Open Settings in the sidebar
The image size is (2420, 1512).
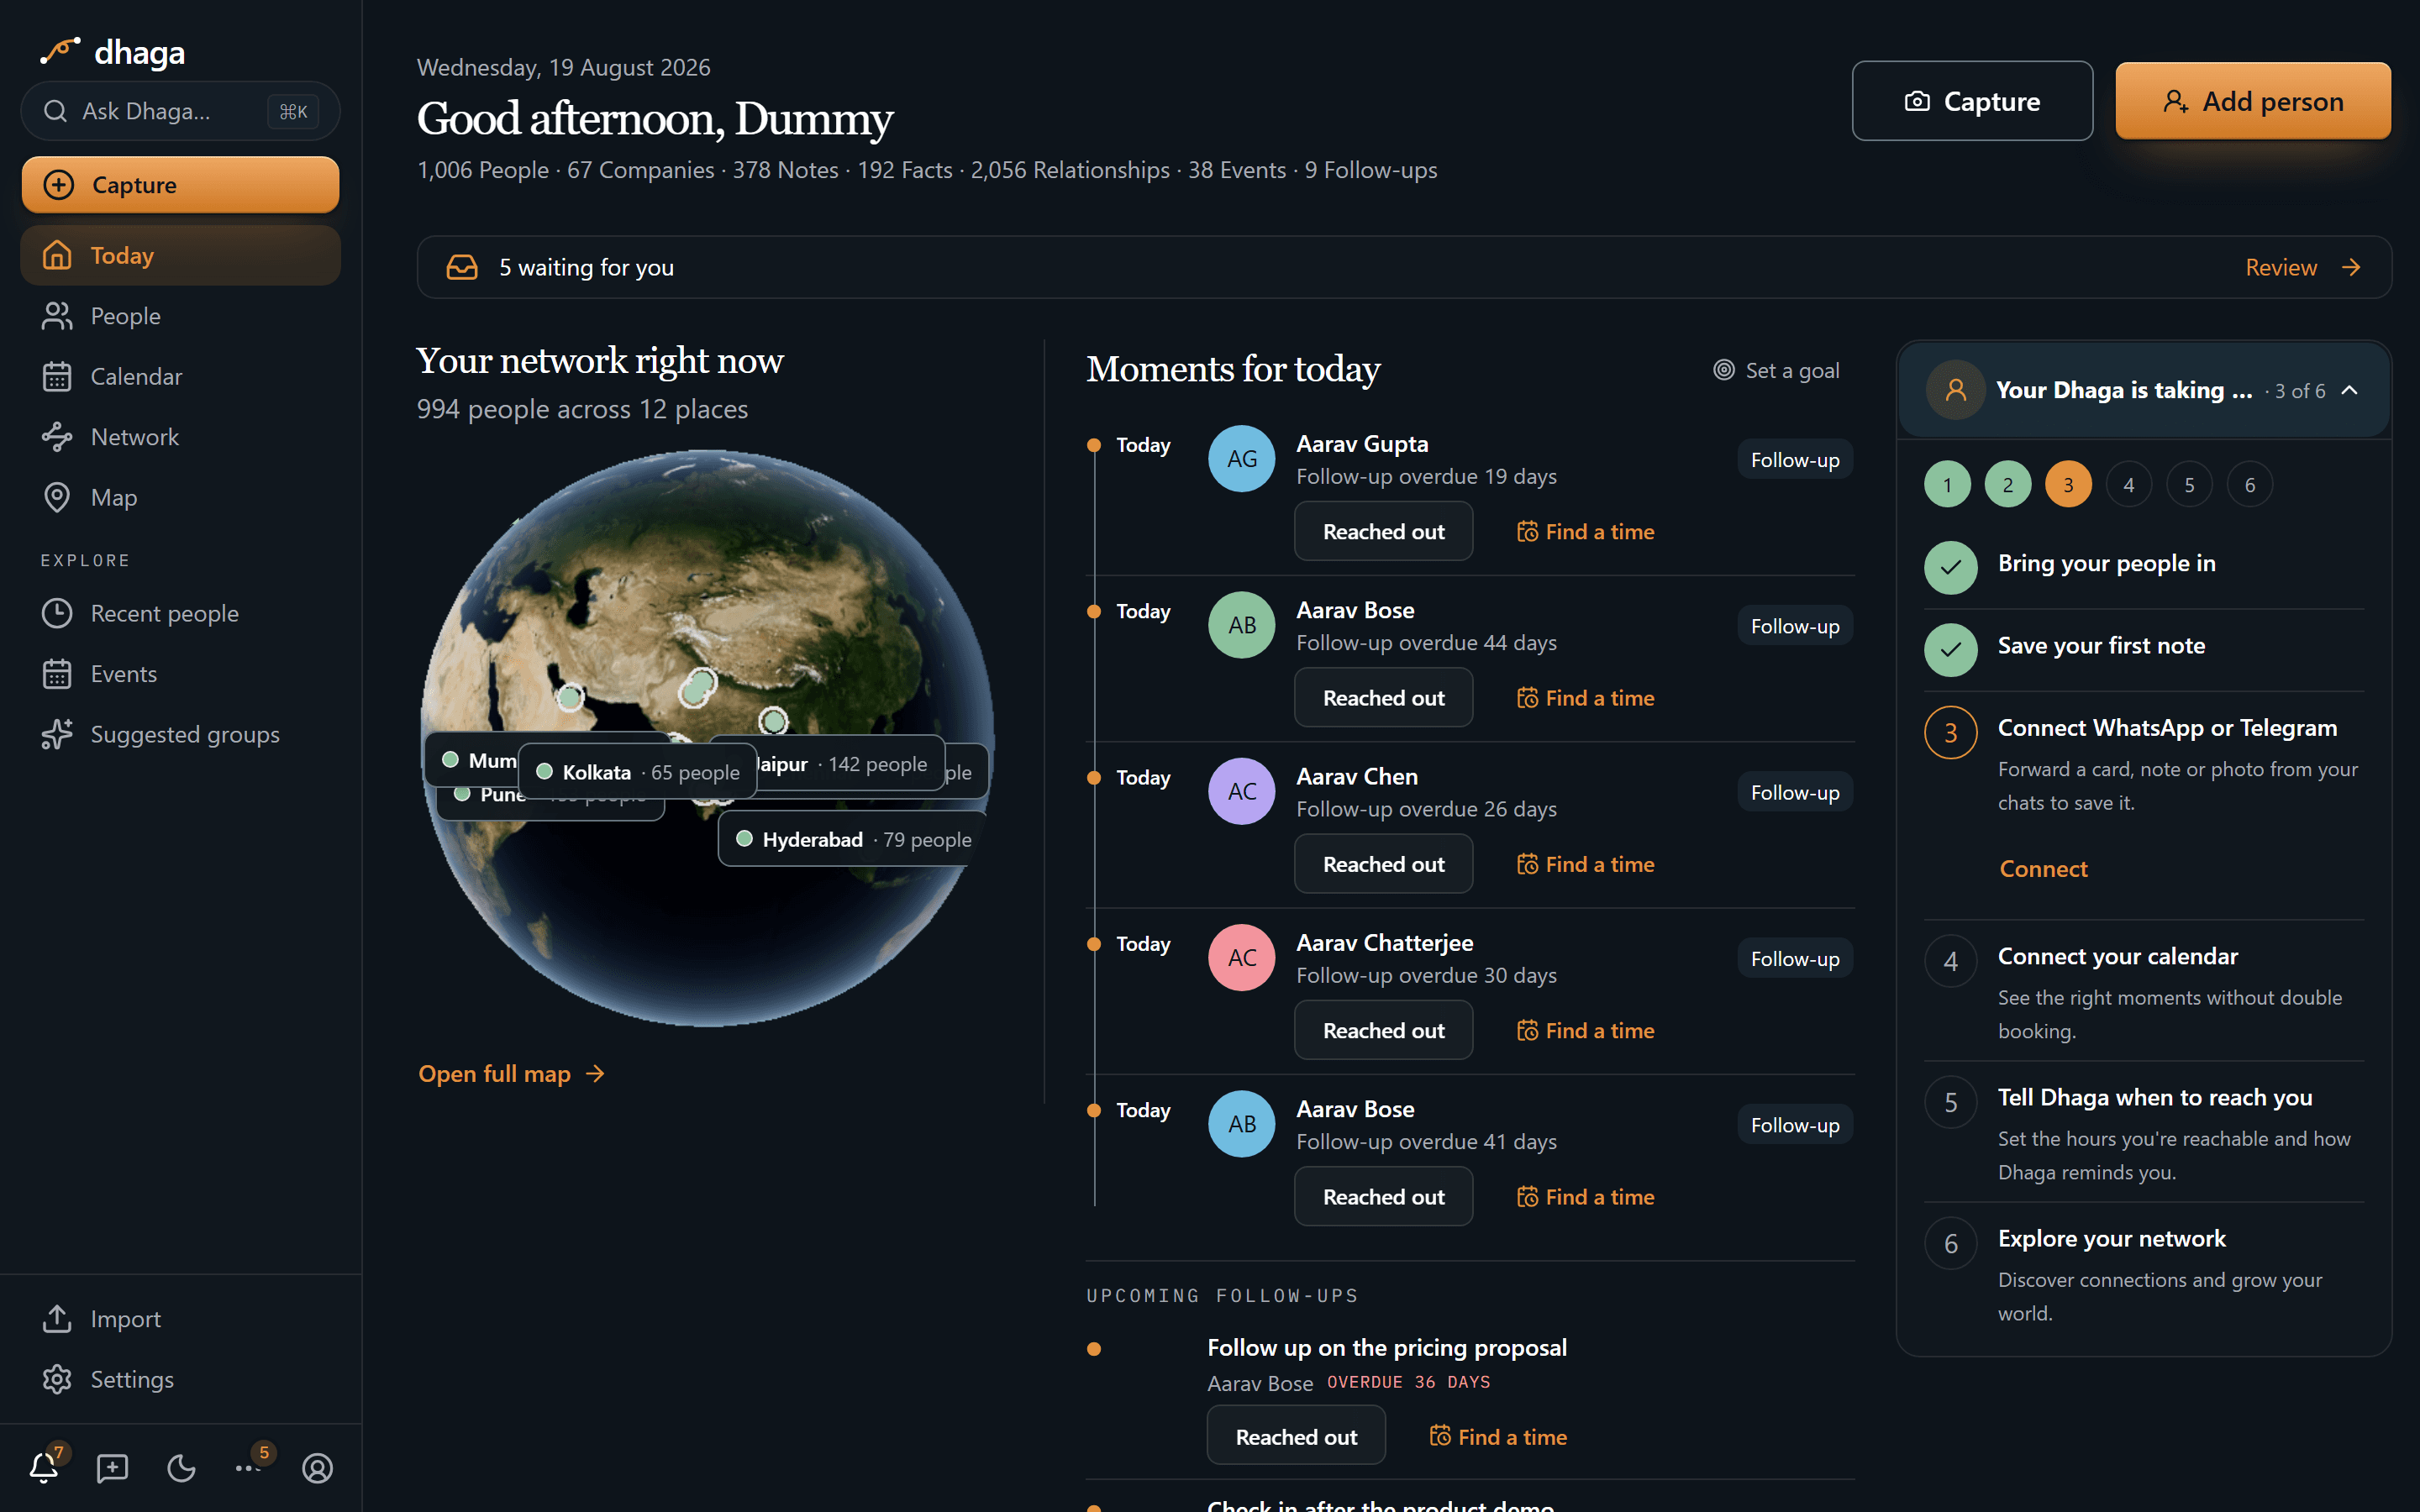[180, 1379]
